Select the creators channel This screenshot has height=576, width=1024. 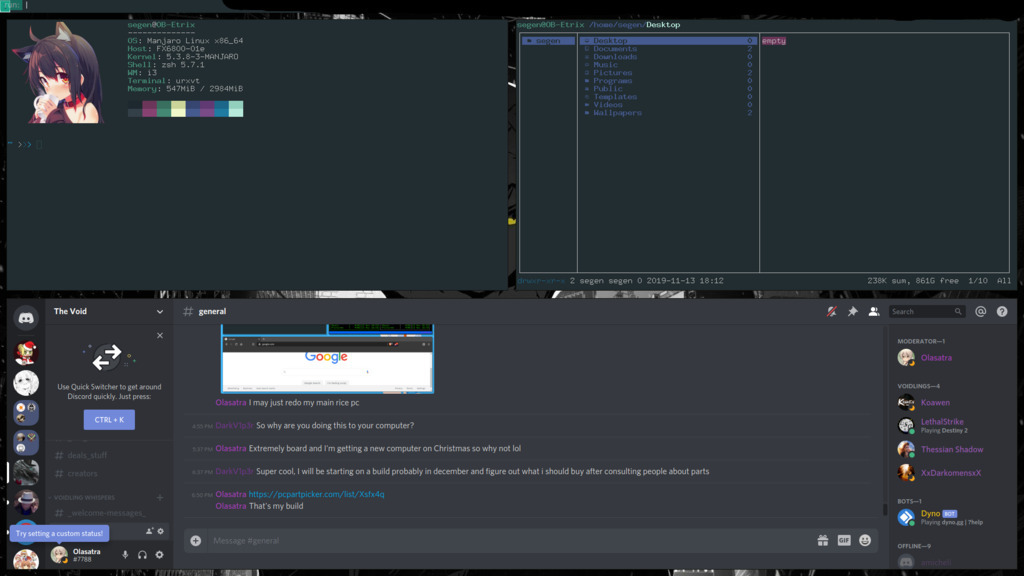point(82,473)
